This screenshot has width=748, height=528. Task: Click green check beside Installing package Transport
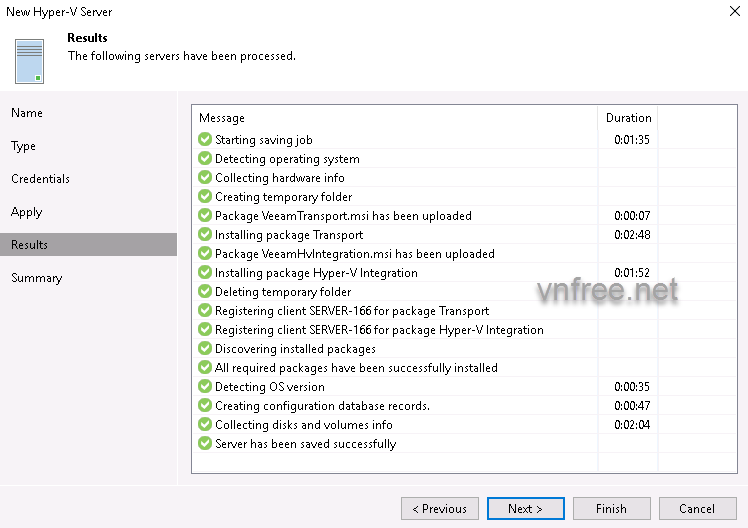pyautogui.click(x=205, y=235)
